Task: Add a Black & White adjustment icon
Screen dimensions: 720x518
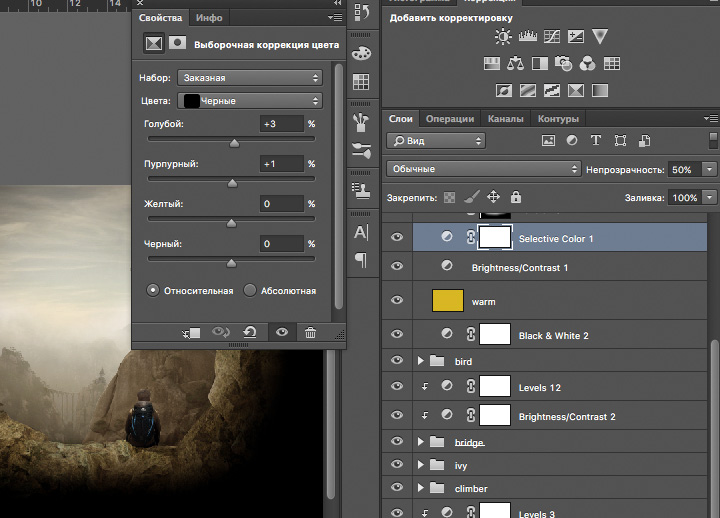Action: click(x=540, y=63)
